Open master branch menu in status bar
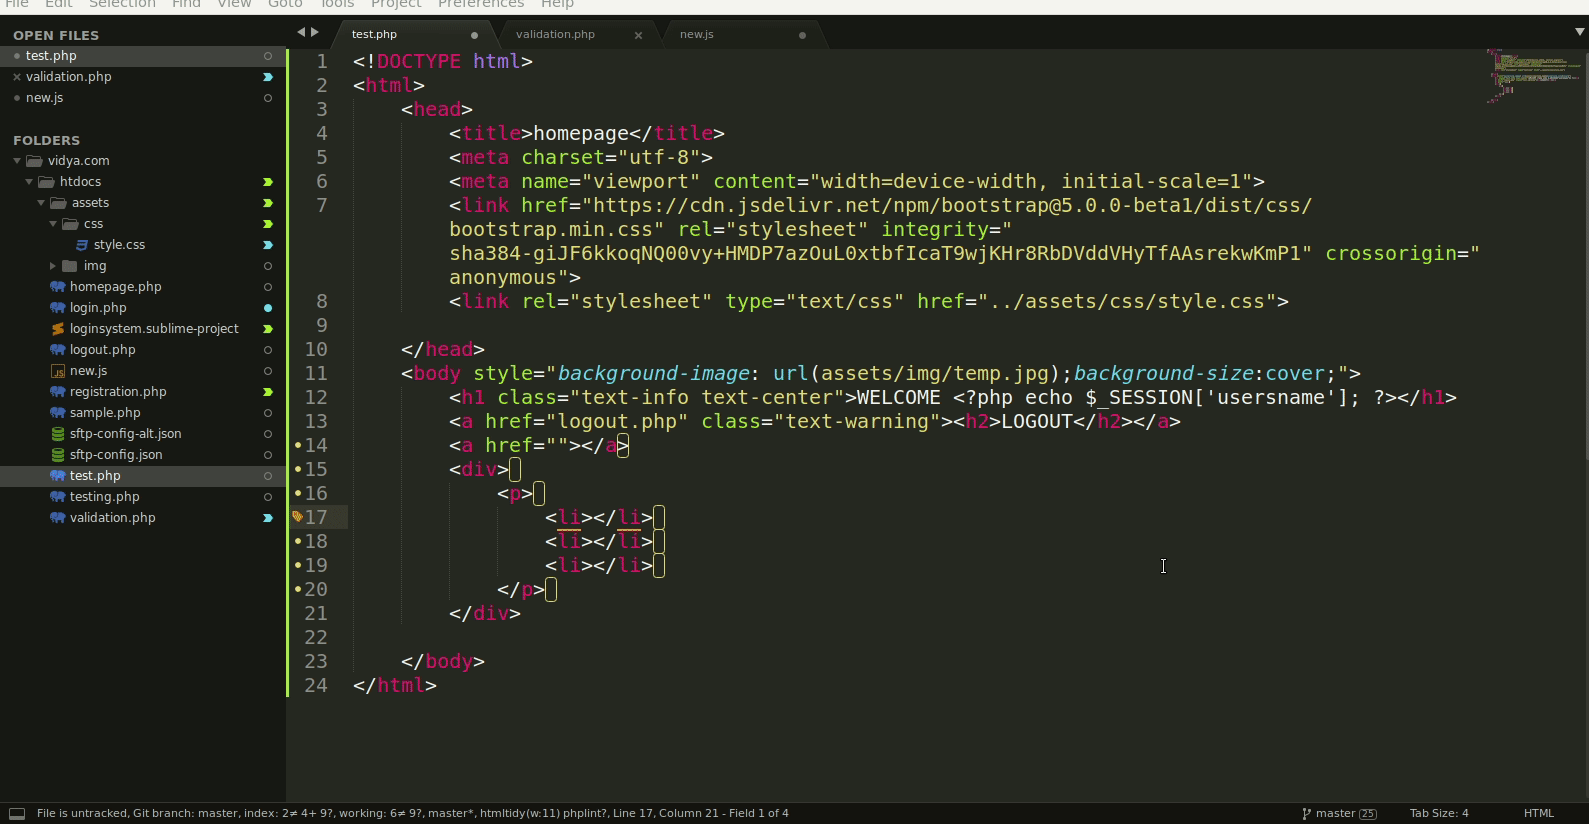This screenshot has height=824, width=1589. tap(1339, 814)
